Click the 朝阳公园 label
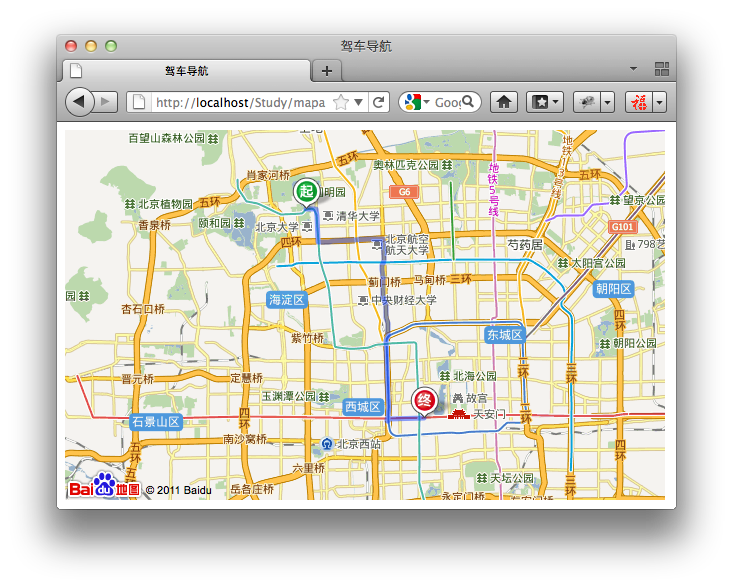The image size is (733, 588). point(635,343)
